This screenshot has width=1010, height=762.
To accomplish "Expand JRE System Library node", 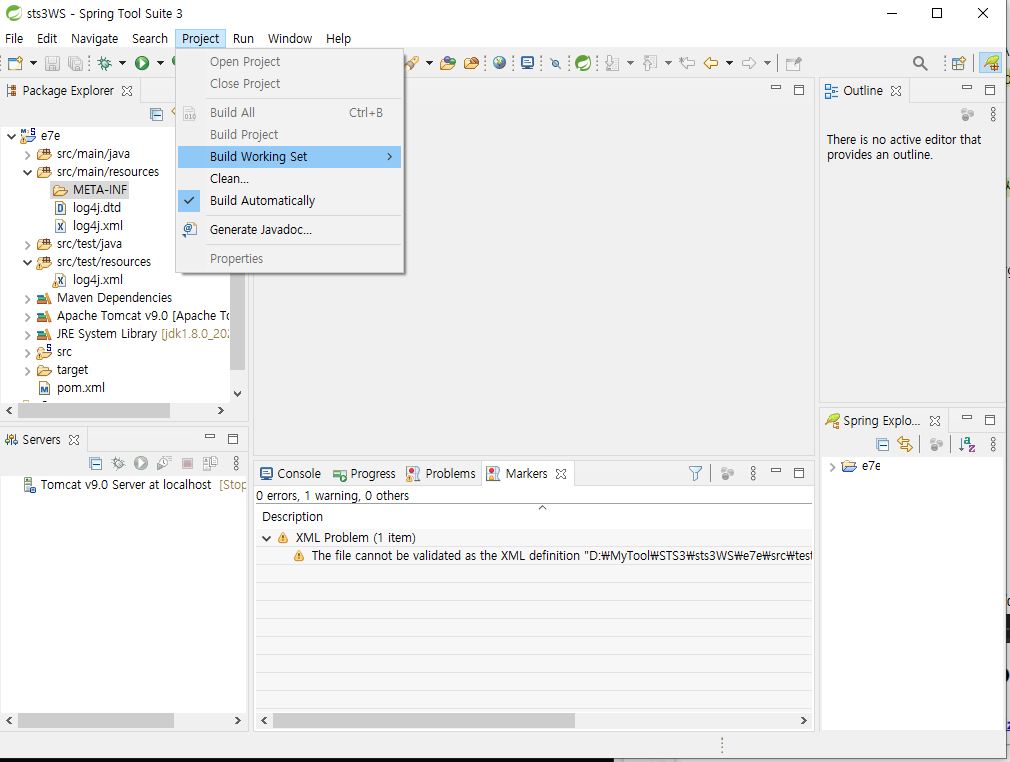I will coord(27,335).
